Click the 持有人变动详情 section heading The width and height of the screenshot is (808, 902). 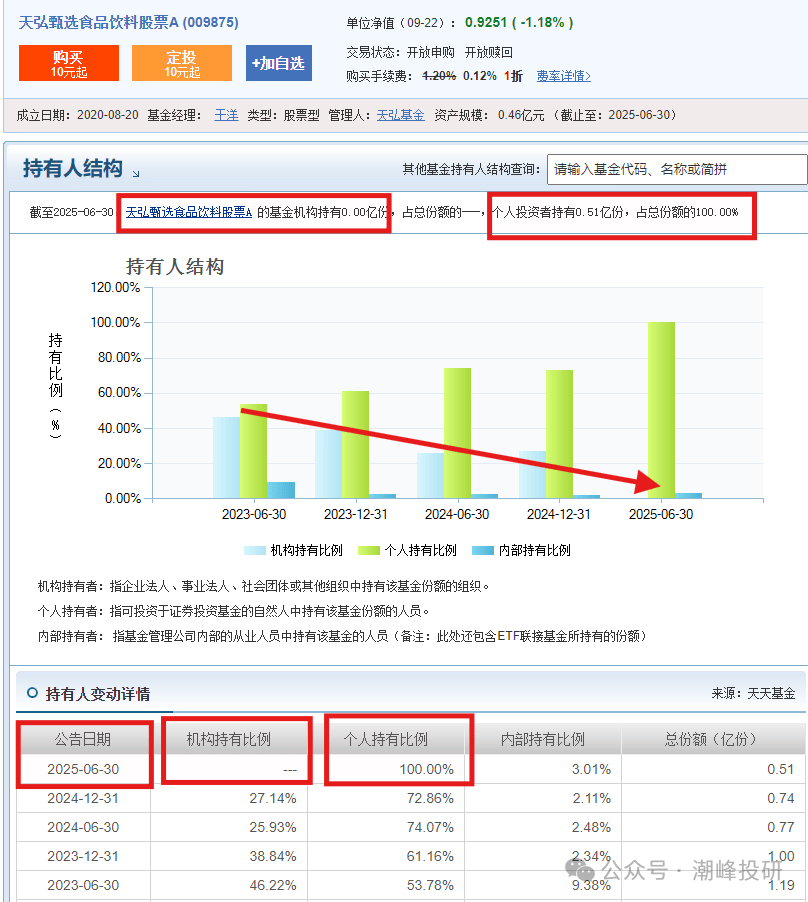pos(98,694)
